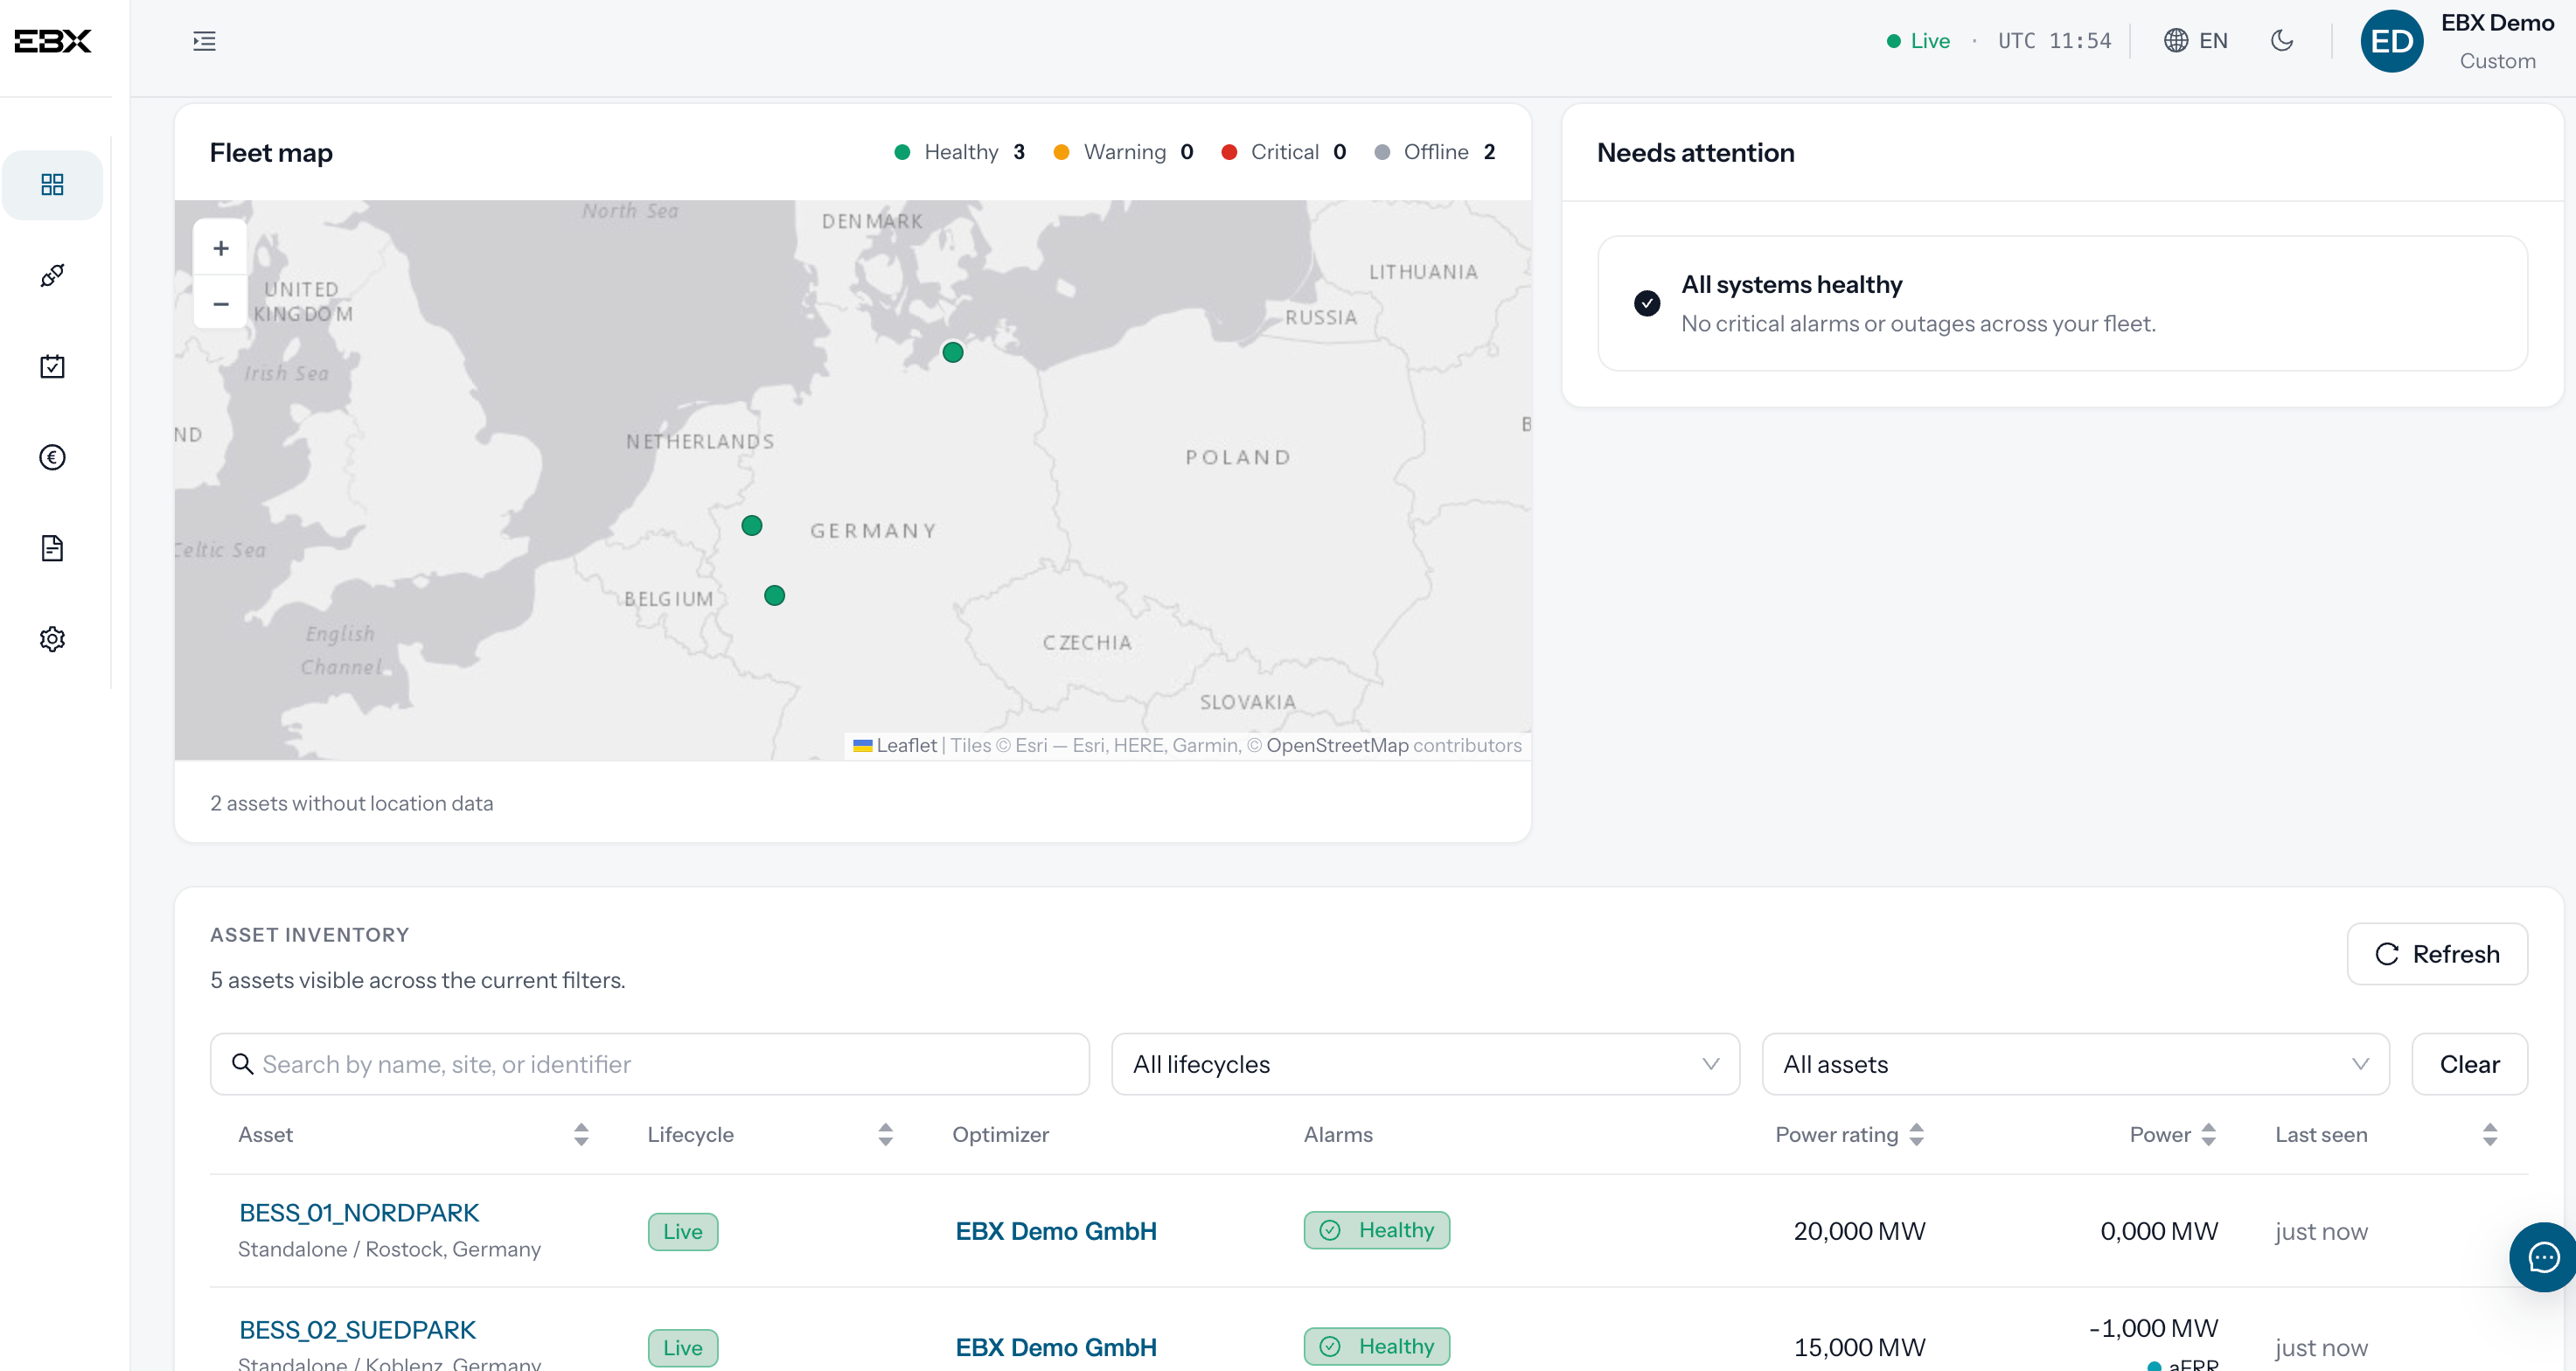Open the dashboard grid icon in sidebar
This screenshot has width=2576, height=1371.
[x=52, y=184]
